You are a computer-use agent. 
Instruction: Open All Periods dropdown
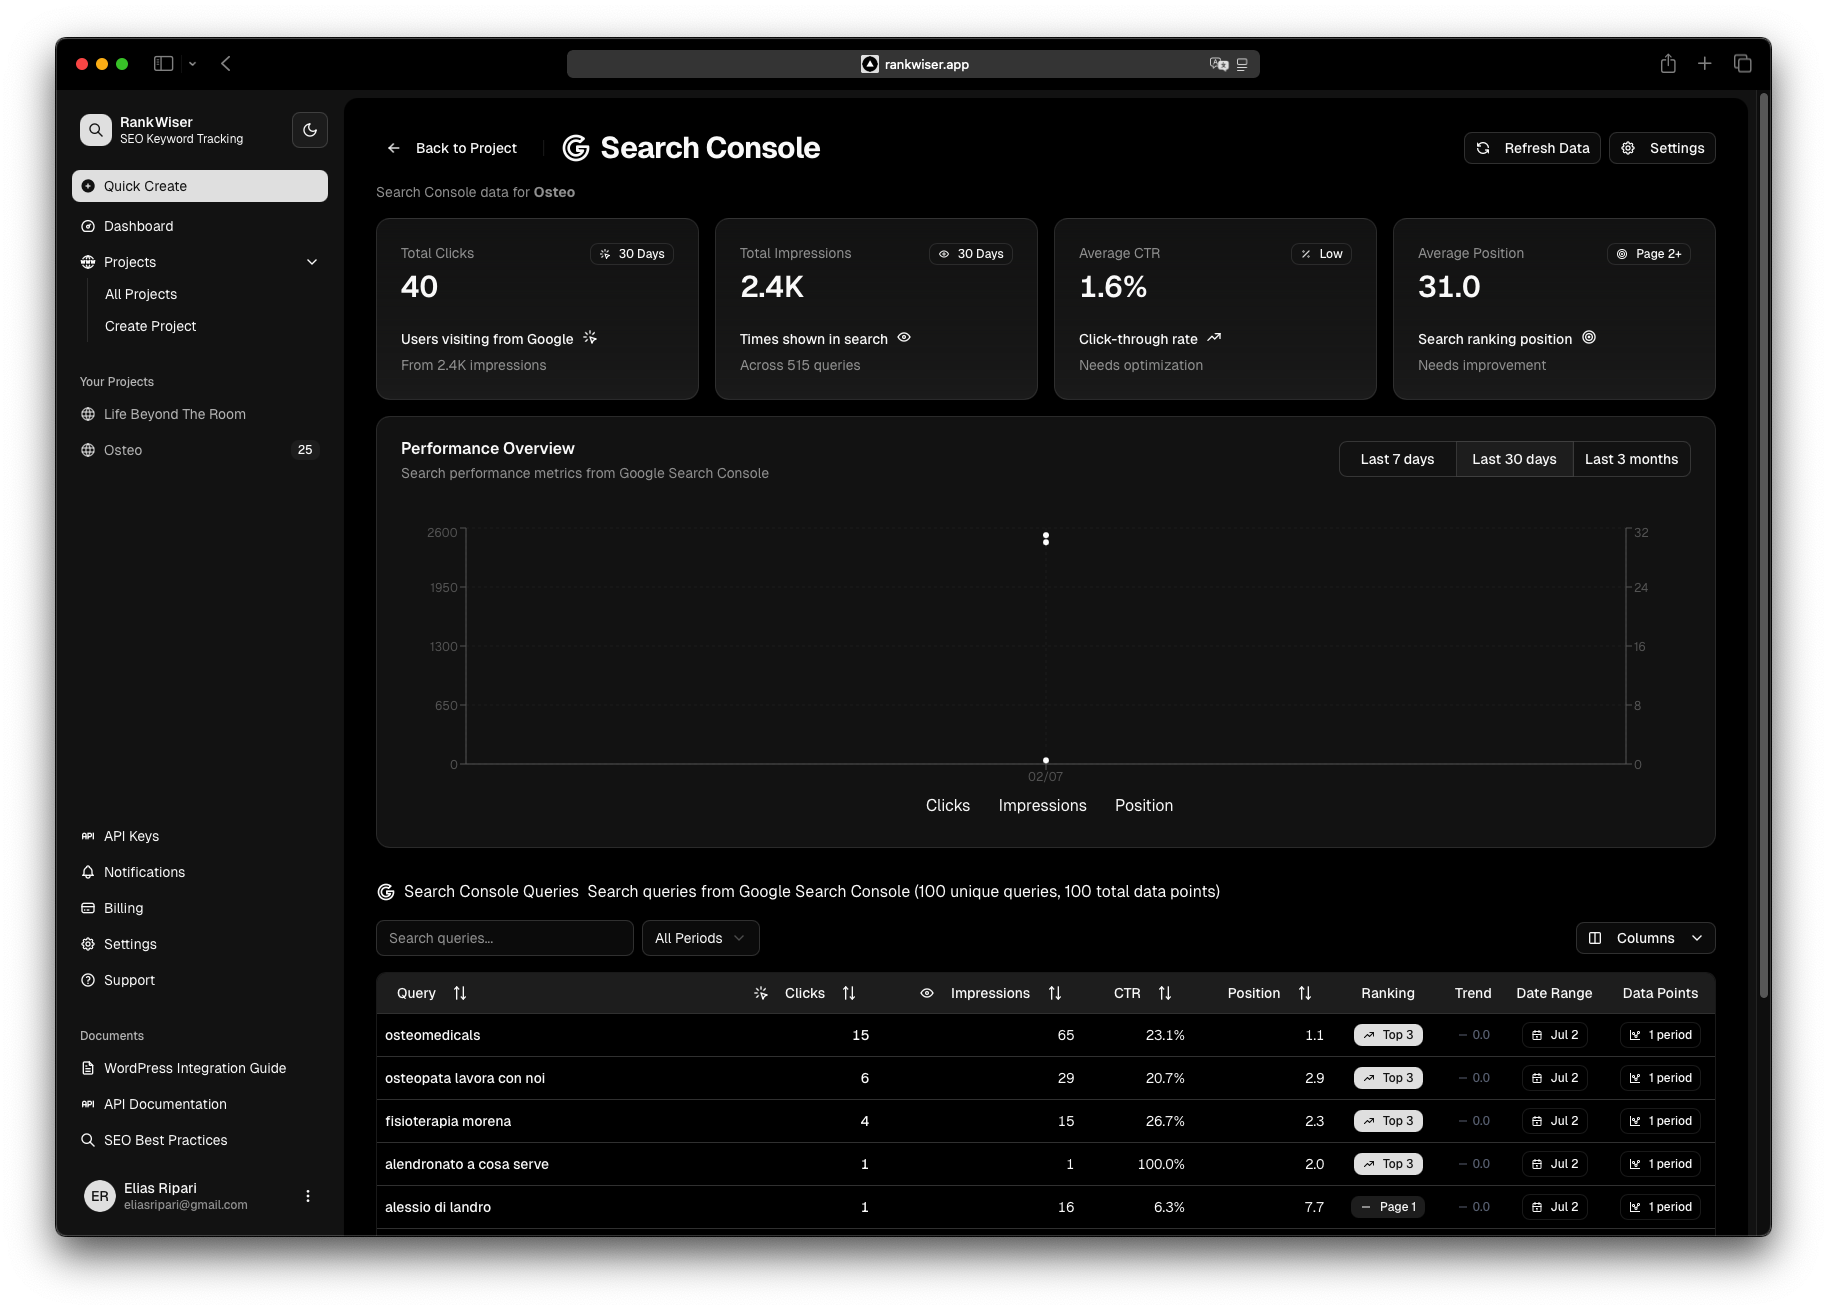(700, 938)
